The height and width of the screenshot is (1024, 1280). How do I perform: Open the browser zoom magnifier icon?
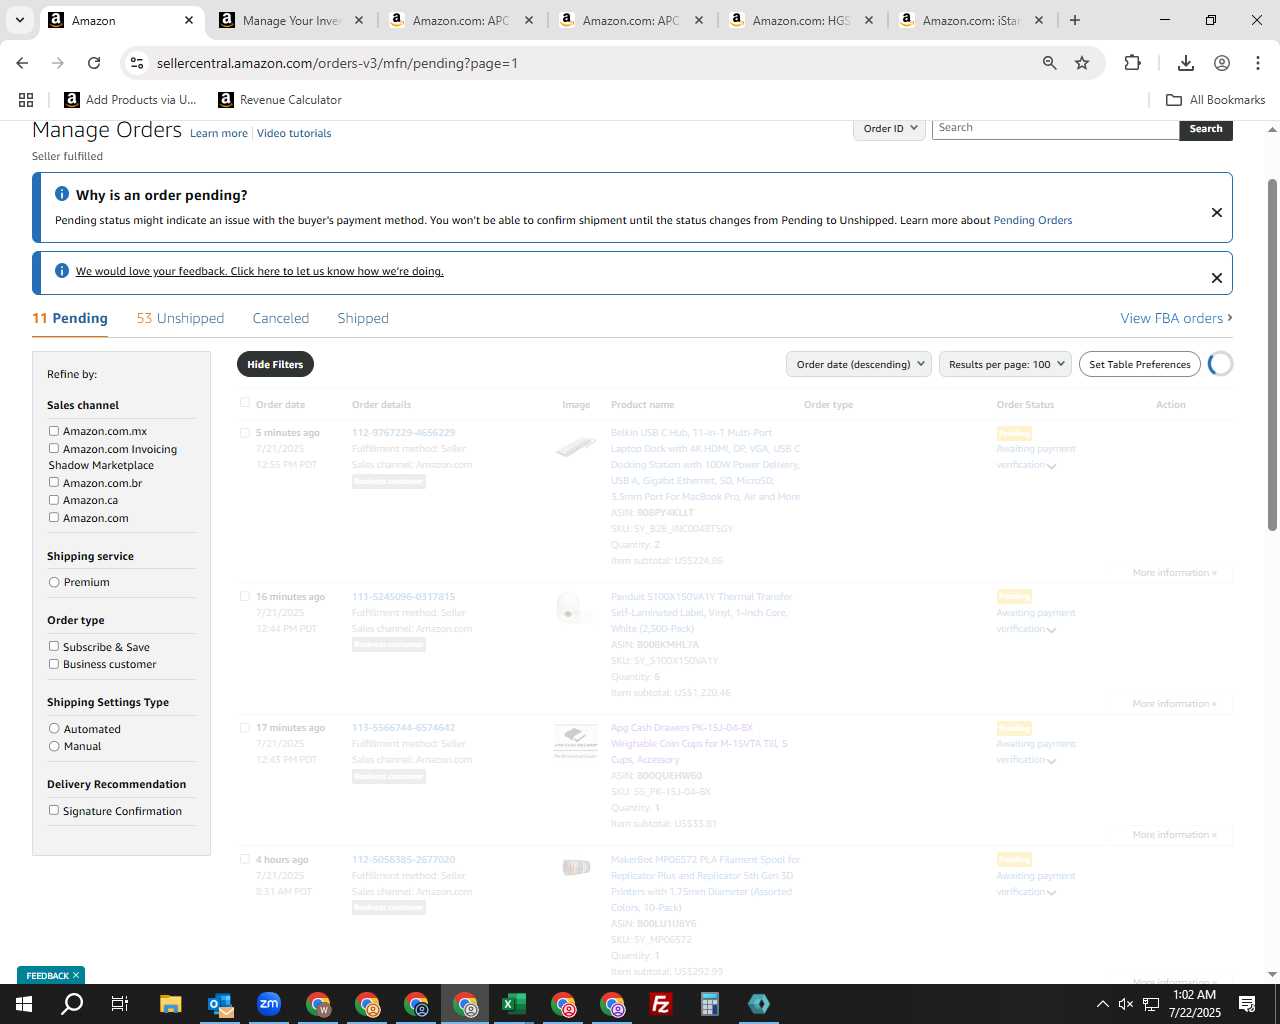[x=1050, y=63]
